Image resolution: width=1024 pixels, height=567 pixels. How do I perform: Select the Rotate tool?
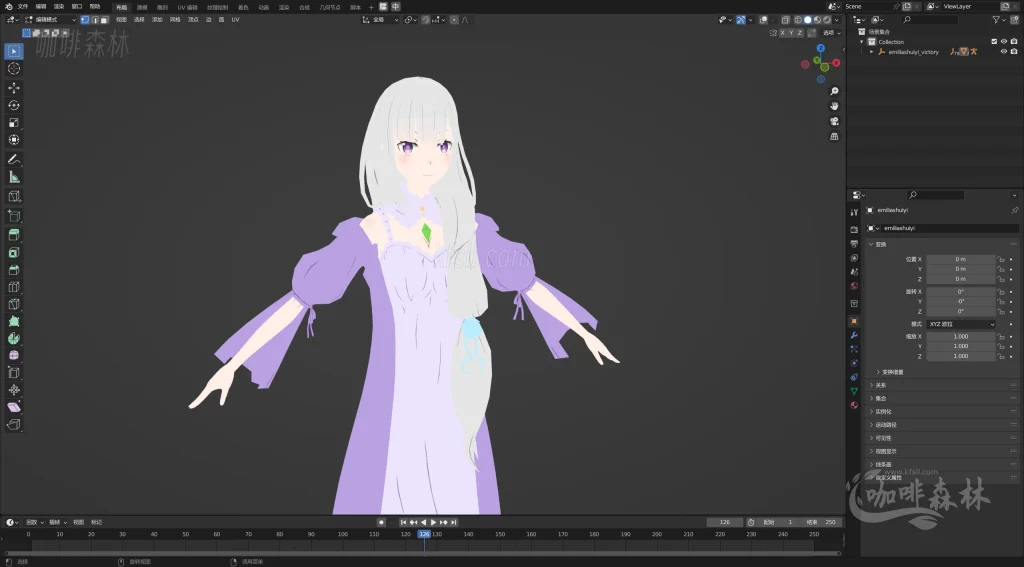pos(14,105)
